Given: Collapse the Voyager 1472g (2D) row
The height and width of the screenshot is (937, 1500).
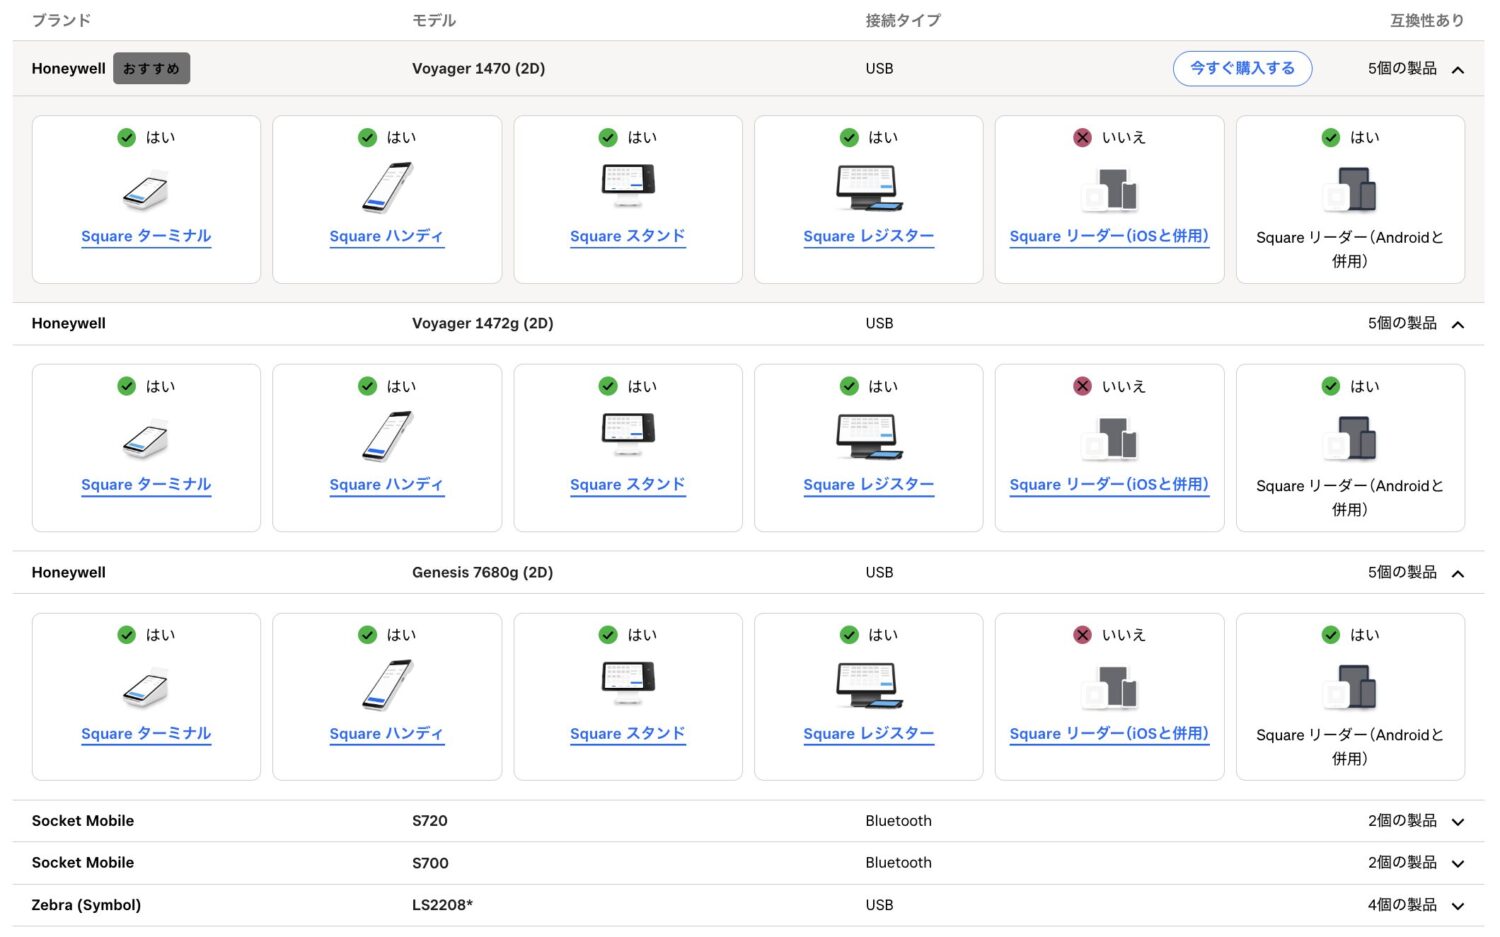Looking at the screenshot, I should [x=1457, y=324].
